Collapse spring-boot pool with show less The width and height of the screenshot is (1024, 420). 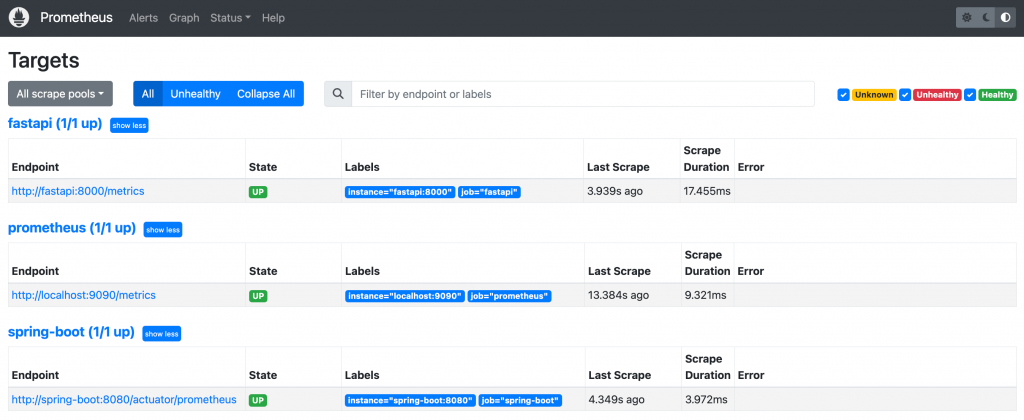161,333
